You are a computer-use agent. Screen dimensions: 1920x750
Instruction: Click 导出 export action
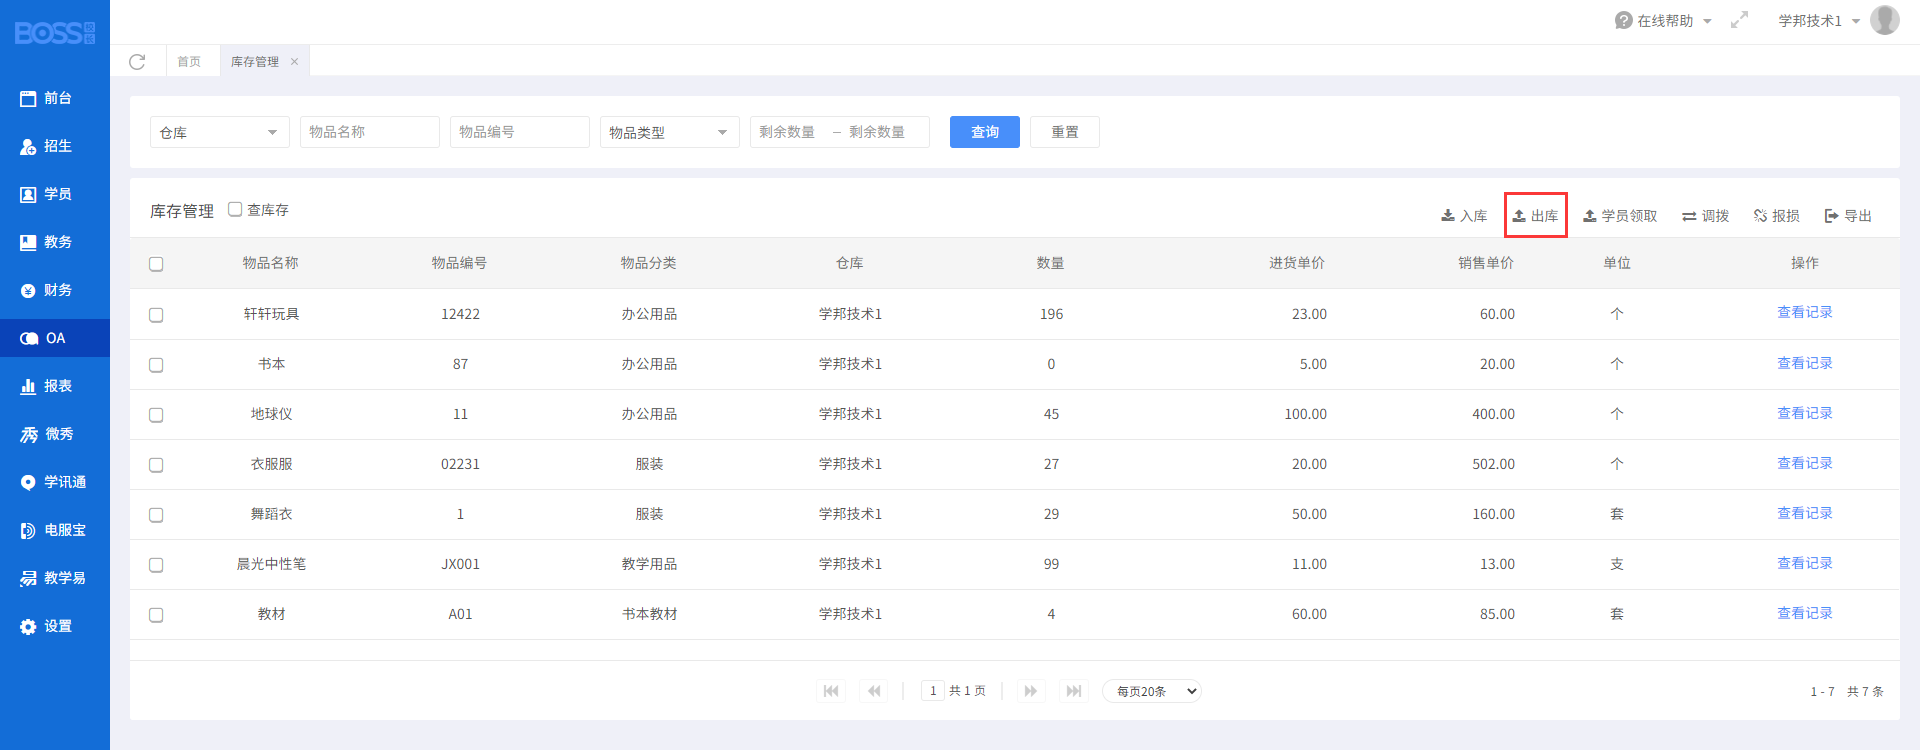1848,216
